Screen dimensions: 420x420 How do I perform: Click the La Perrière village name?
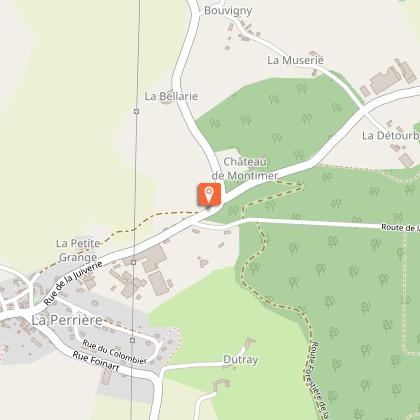(x=67, y=320)
